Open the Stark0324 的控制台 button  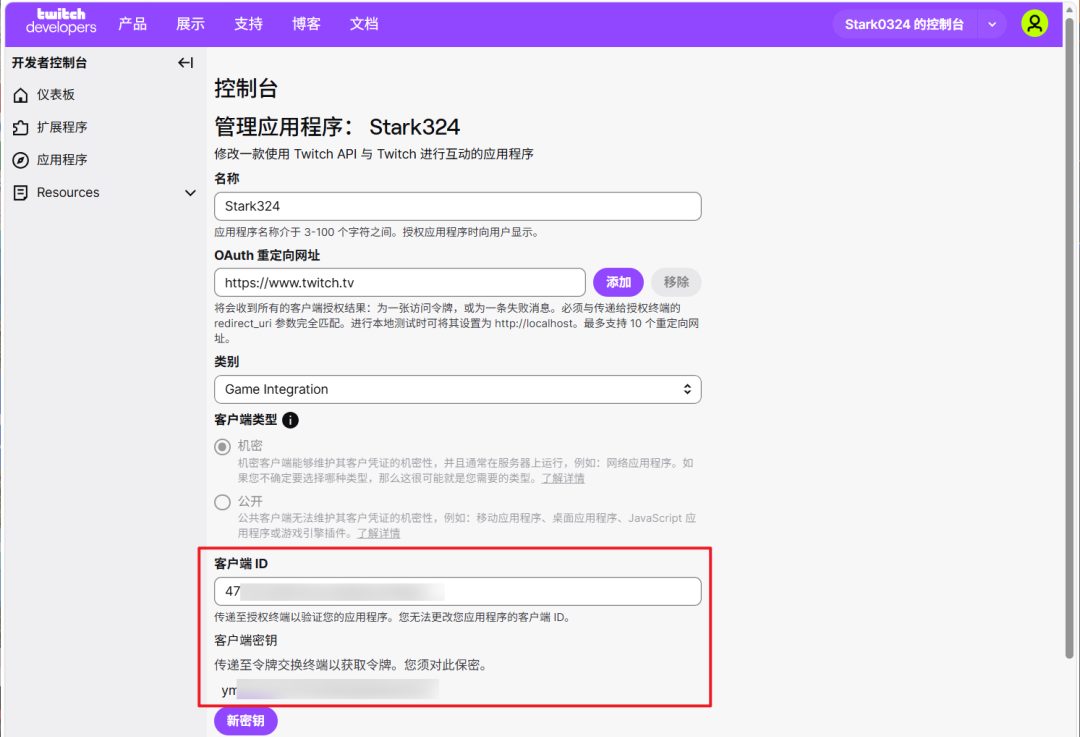[x=904, y=24]
